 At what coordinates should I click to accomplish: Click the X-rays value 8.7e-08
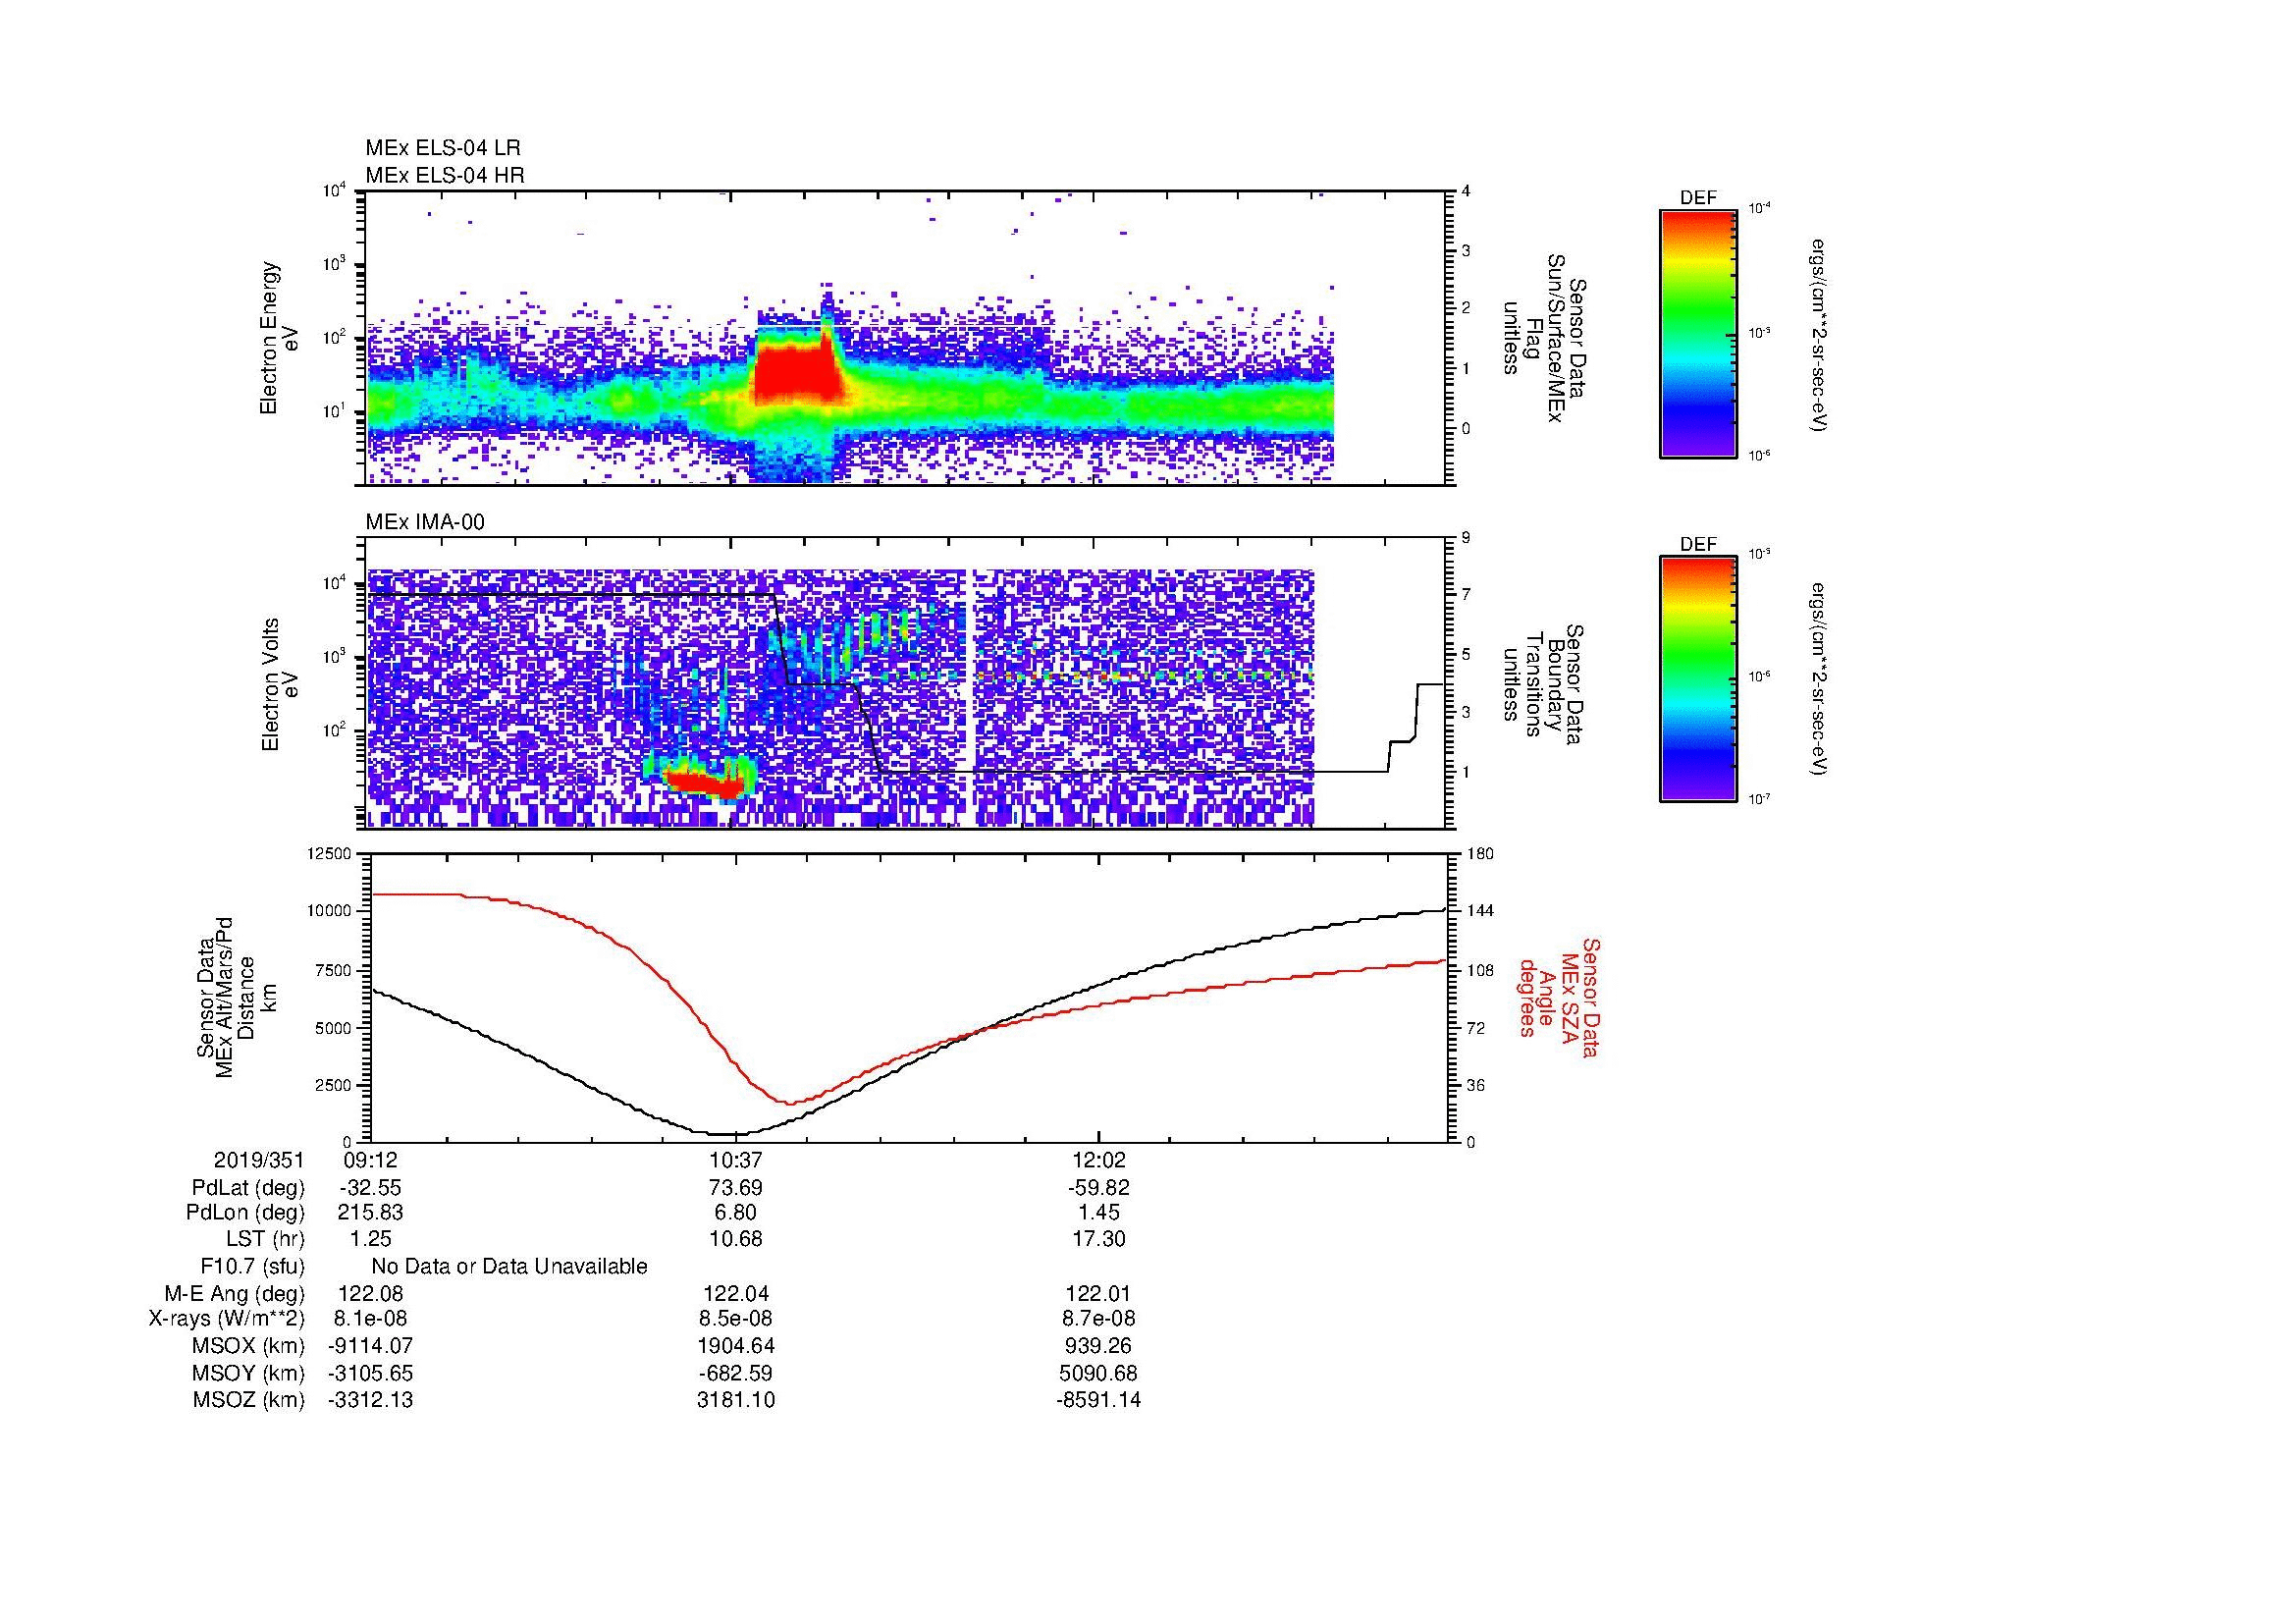coord(1099,1319)
